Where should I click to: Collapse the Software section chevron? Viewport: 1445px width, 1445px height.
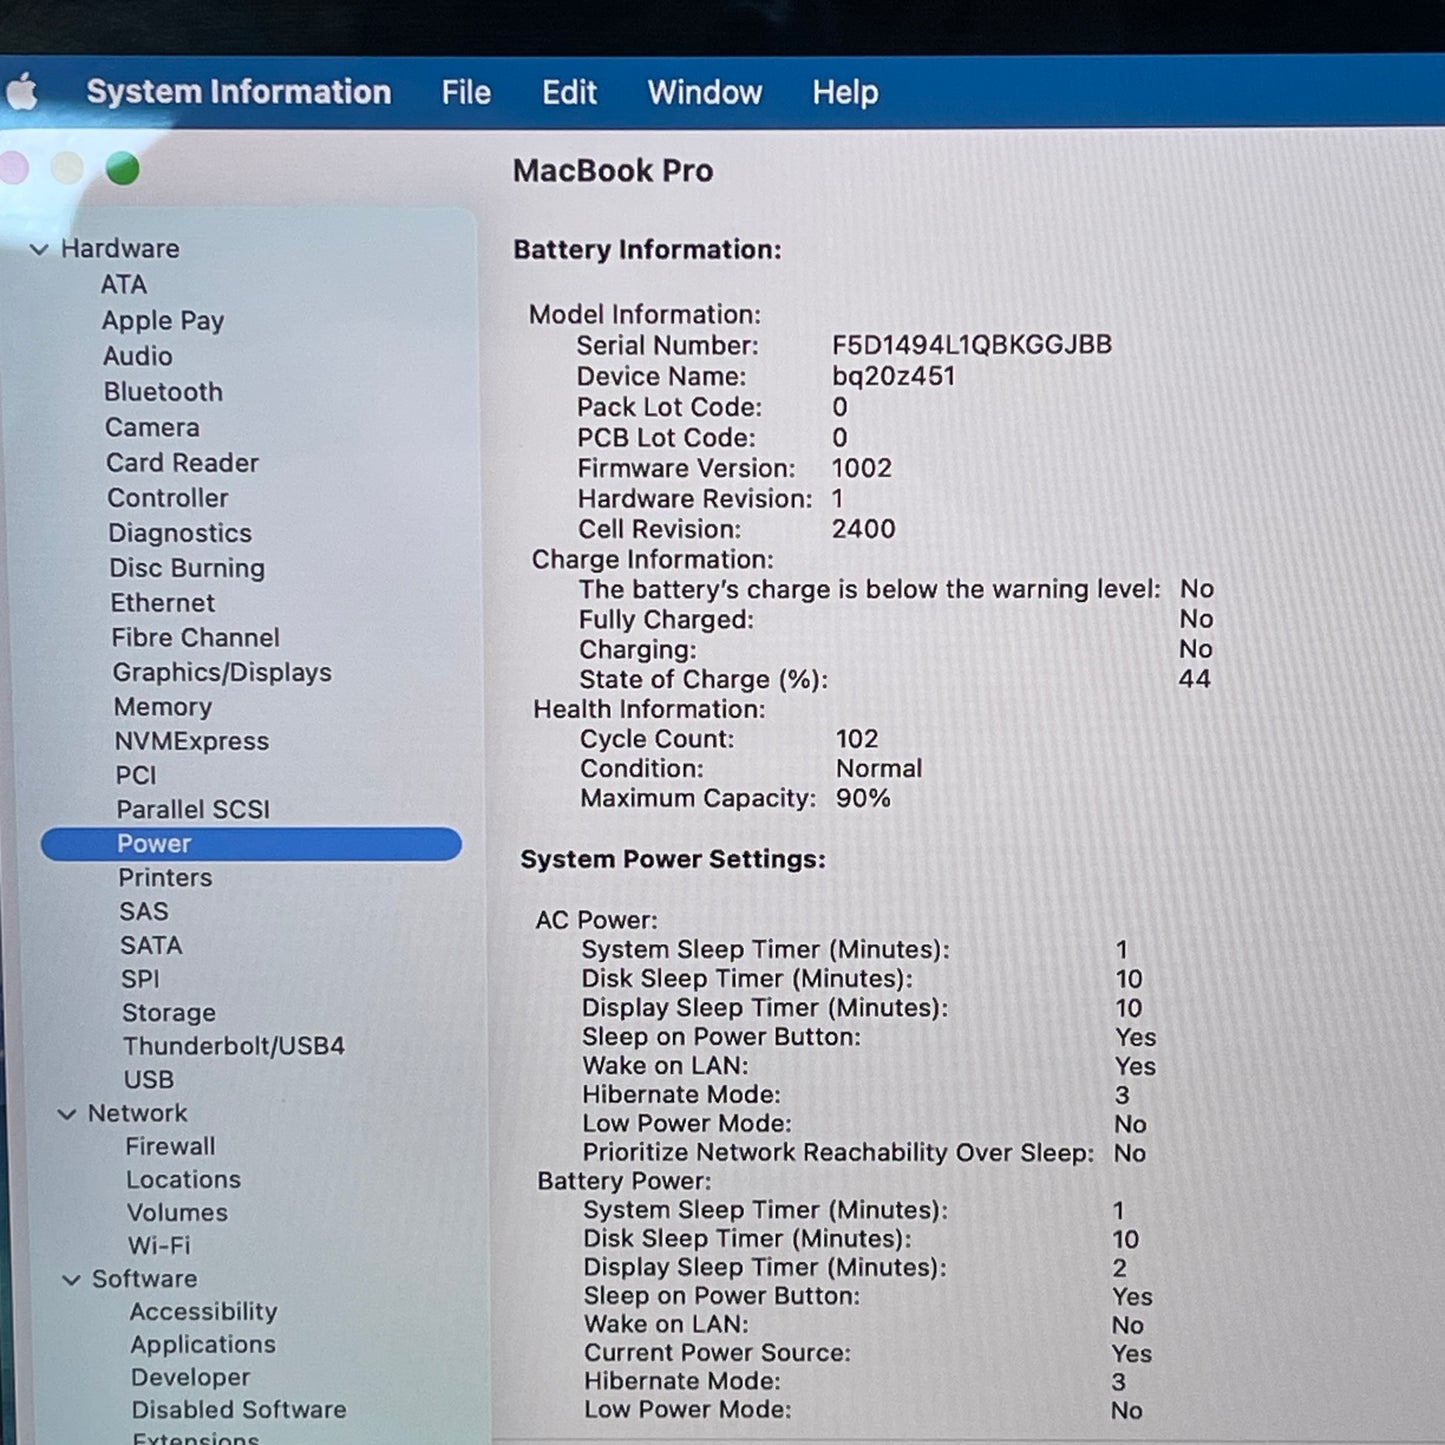[71, 1280]
